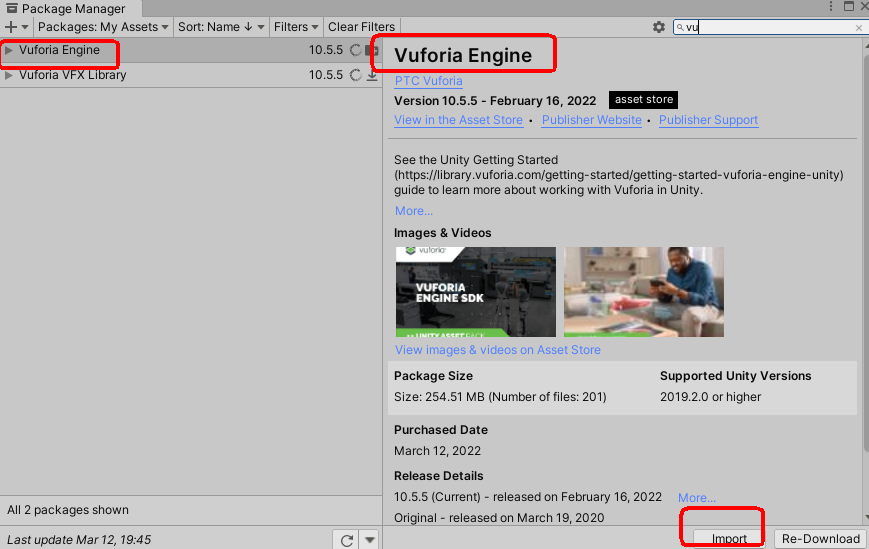The image size is (869, 549).
Task: Click the asset store tag badge
Action: click(643, 100)
